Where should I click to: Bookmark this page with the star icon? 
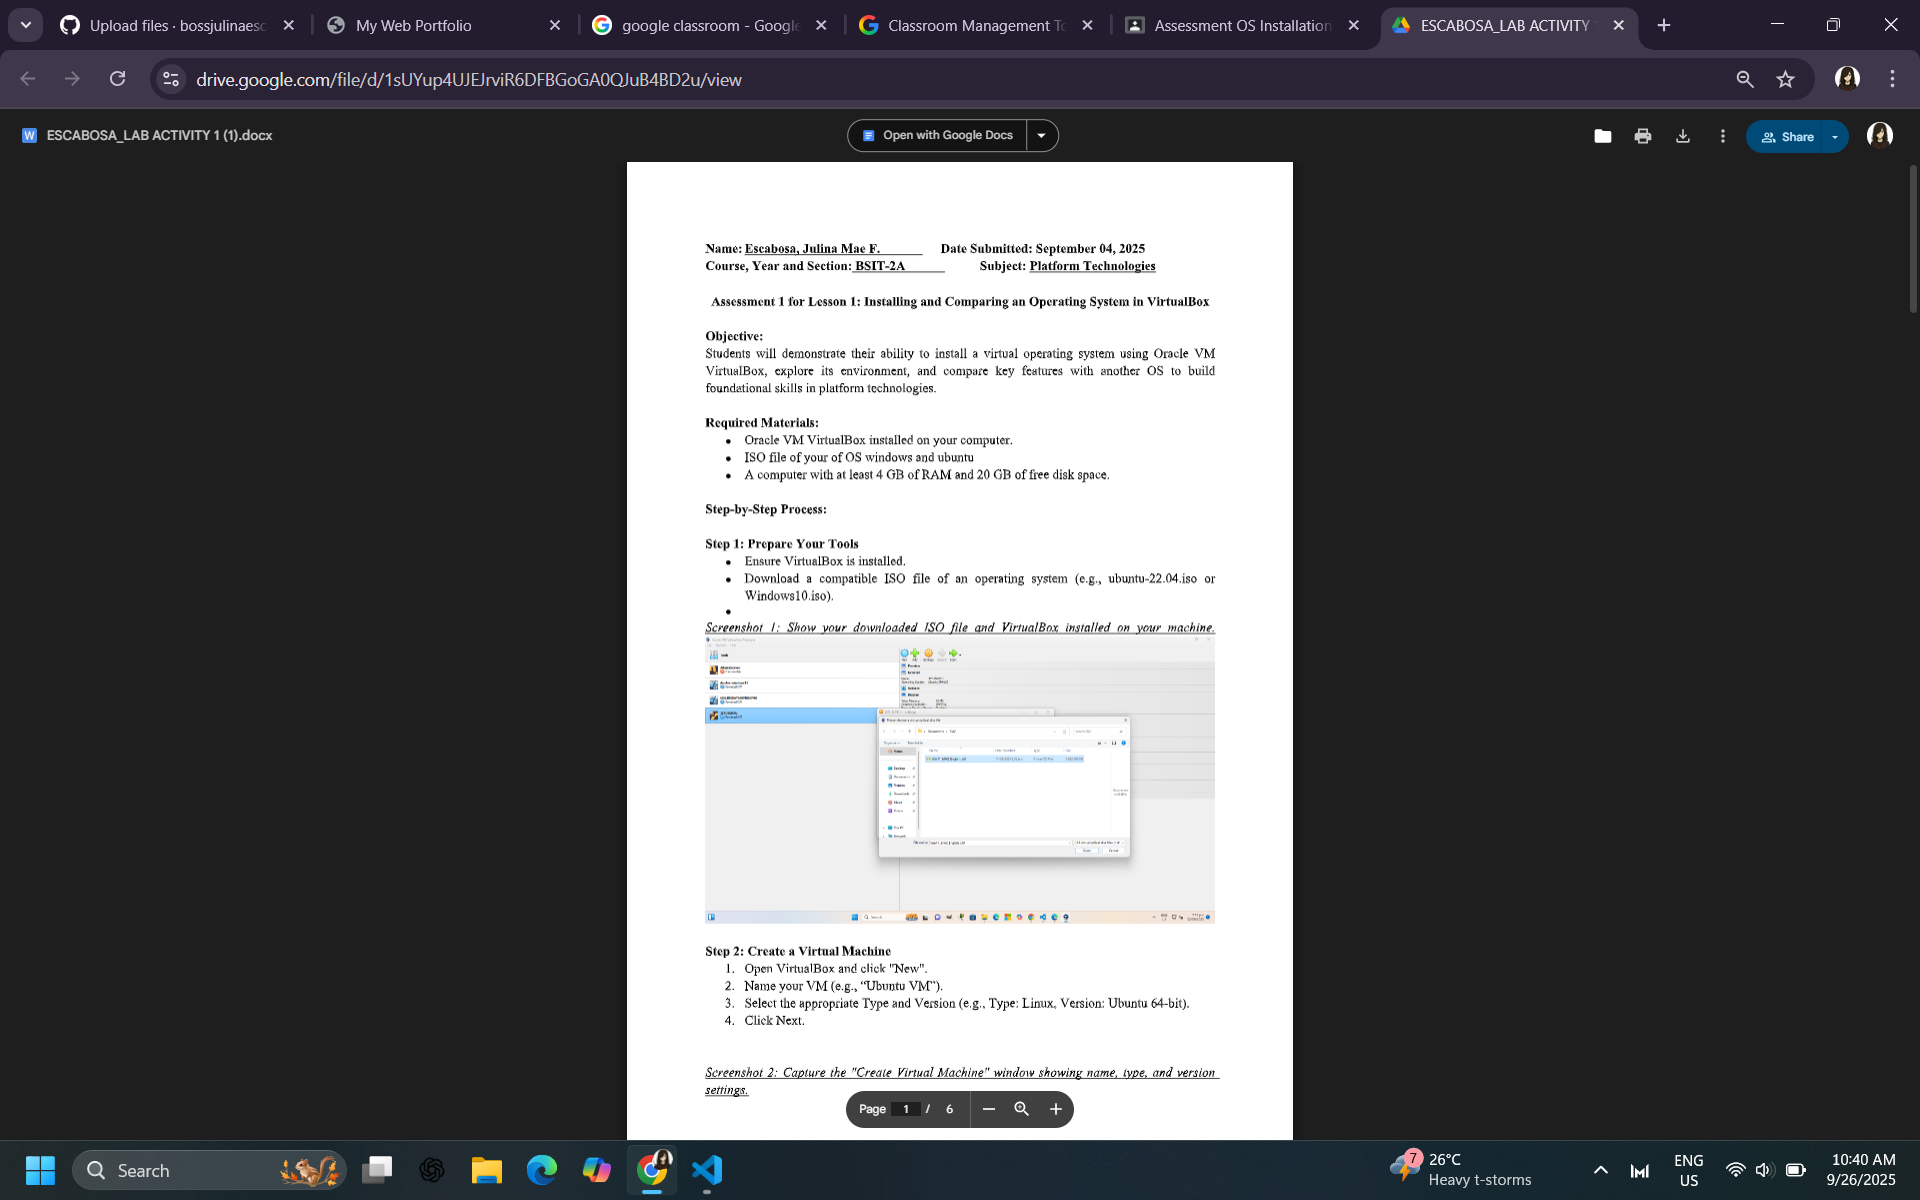[1785, 79]
